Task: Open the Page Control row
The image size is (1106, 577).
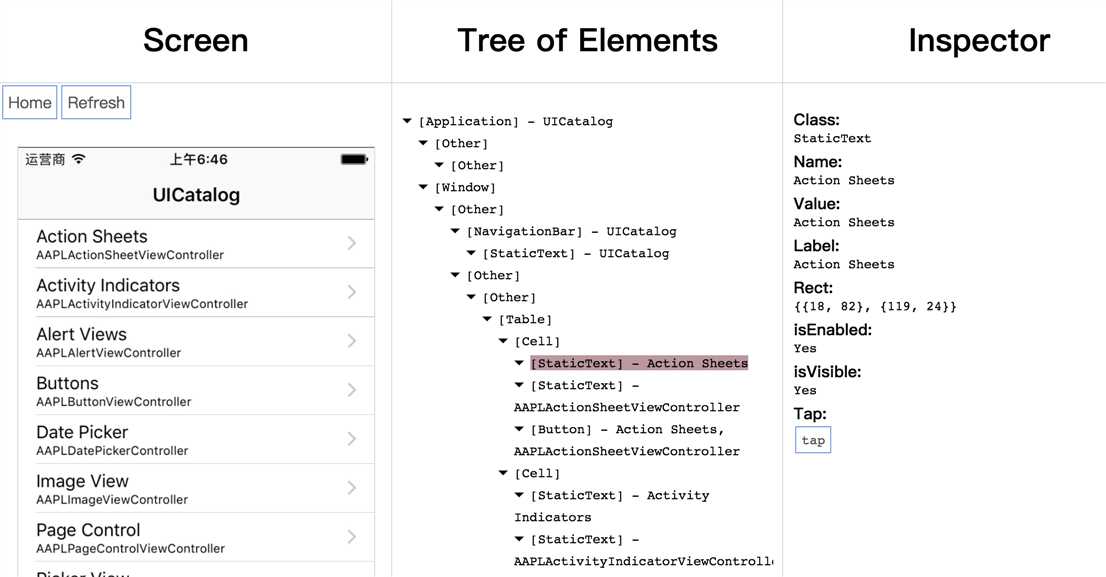Action: coord(196,537)
